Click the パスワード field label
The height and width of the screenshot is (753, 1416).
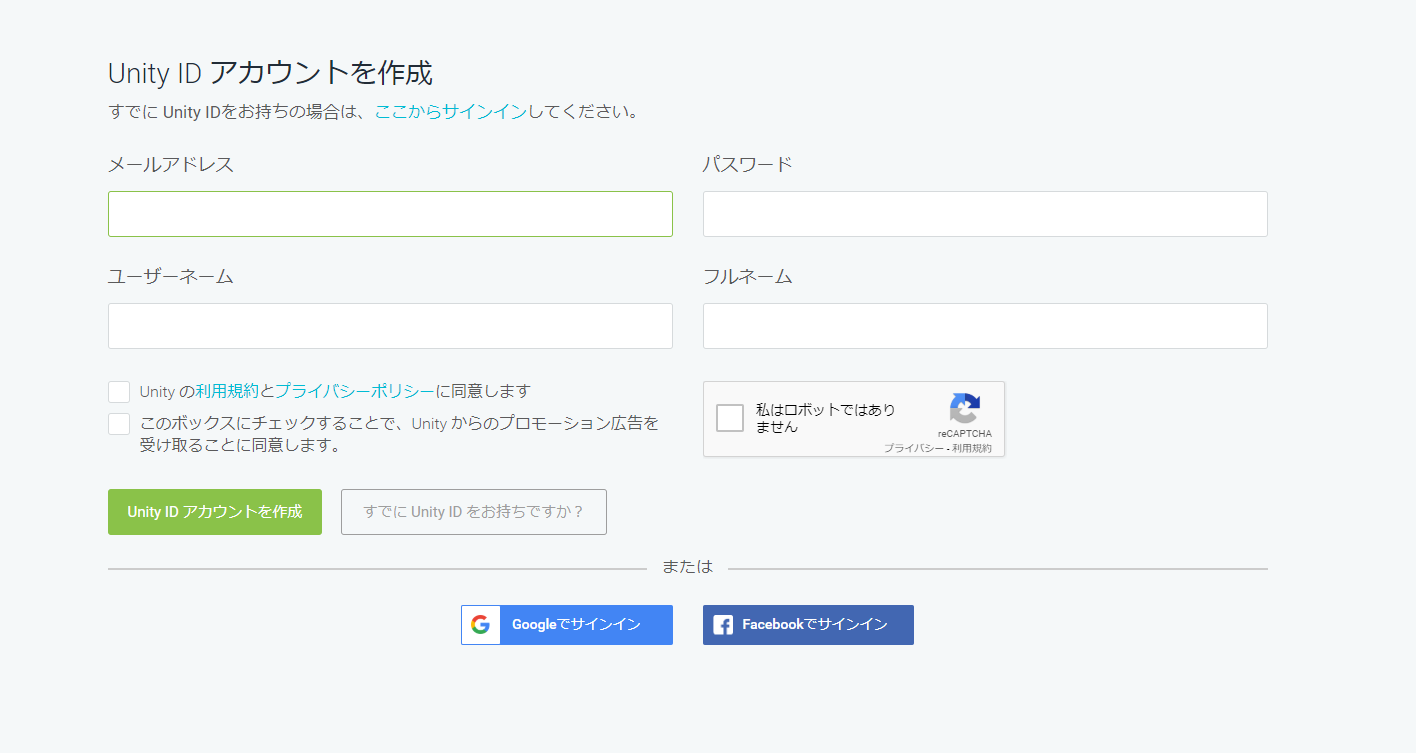[x=748, y=165]
